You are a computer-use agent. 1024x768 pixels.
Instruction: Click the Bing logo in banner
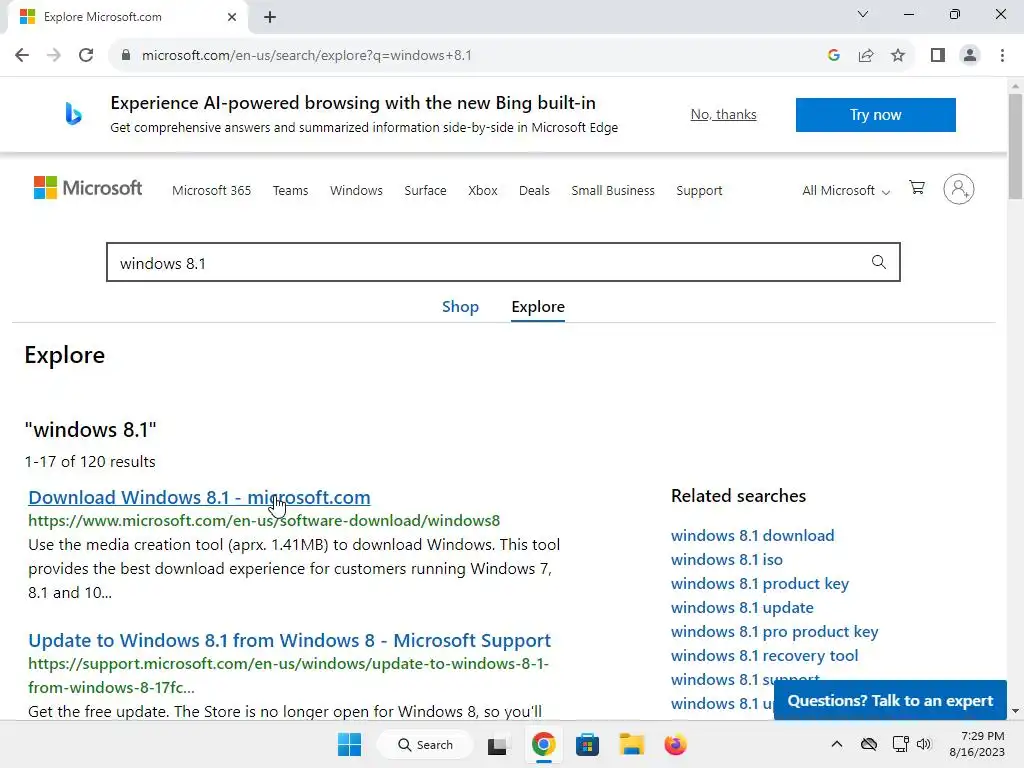[x=74, y=114]
